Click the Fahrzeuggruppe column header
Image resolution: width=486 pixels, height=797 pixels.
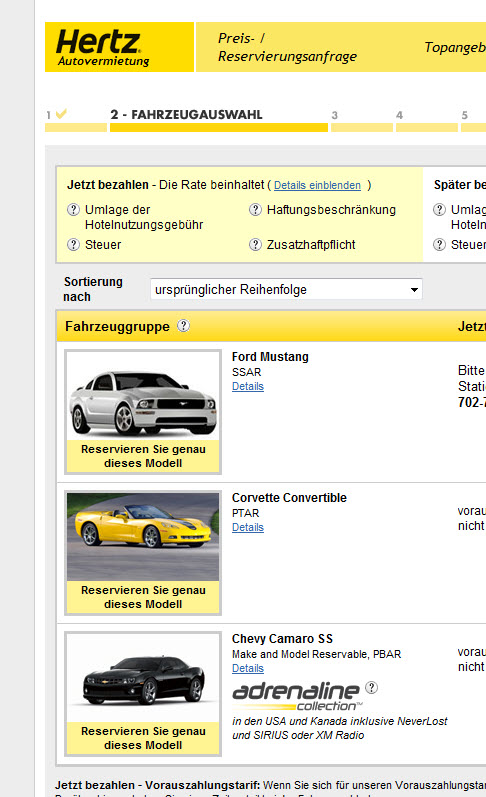point(117,326)
